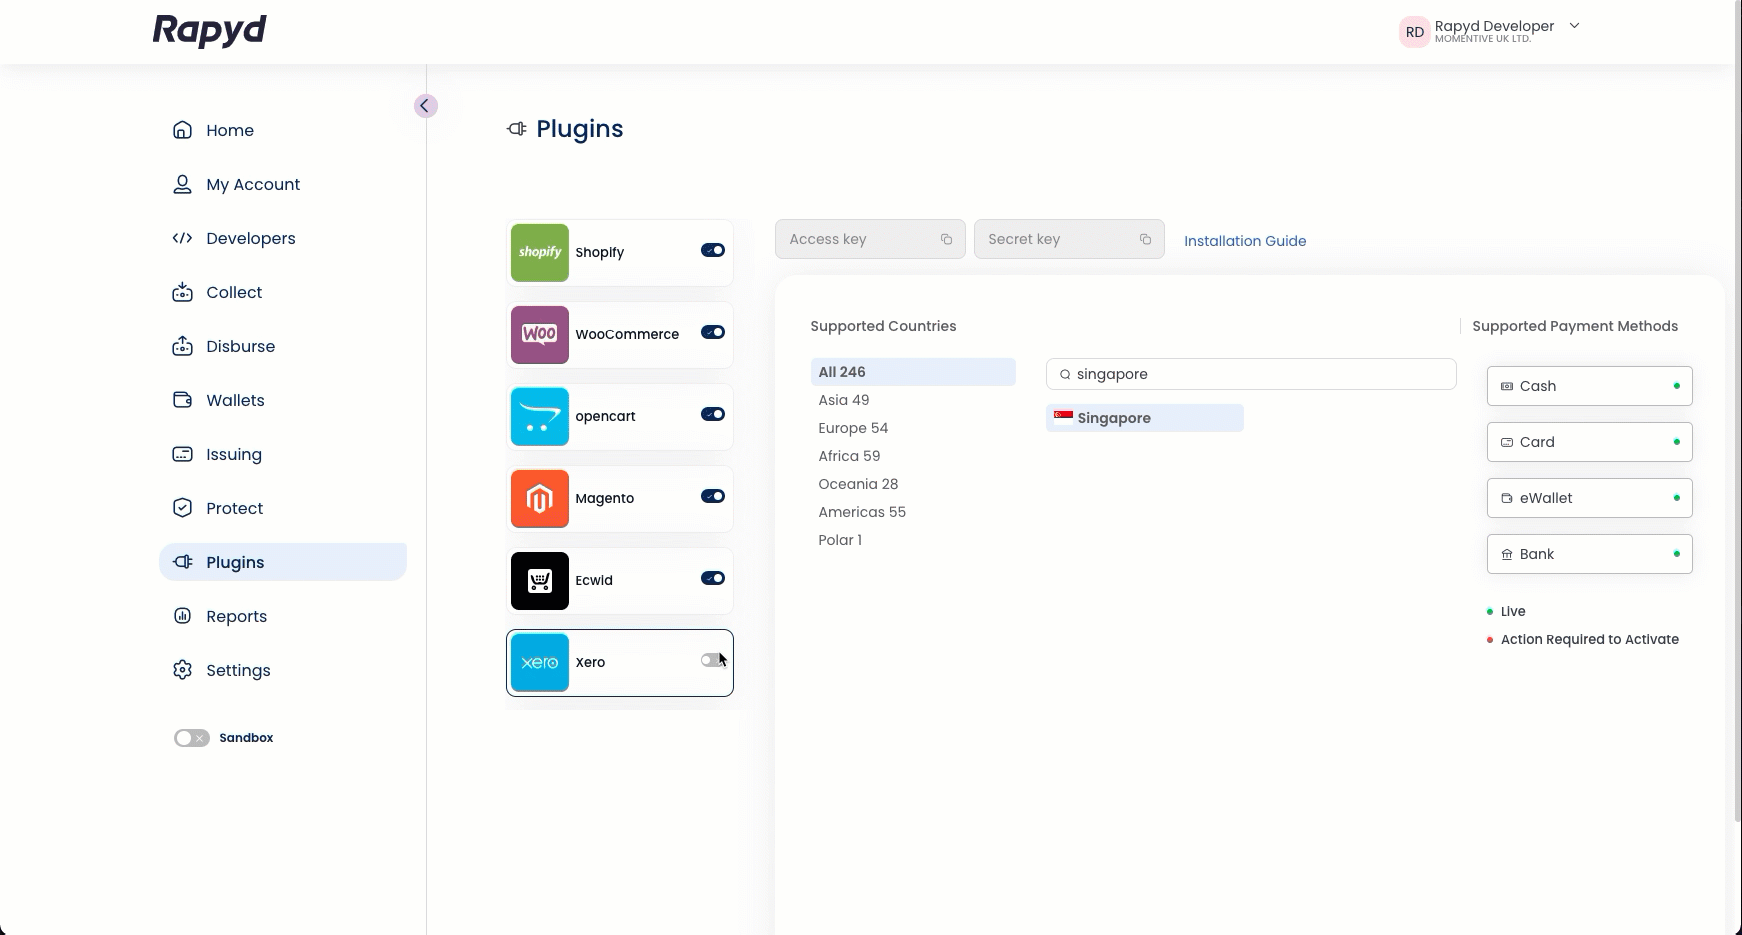Expand the Cash payment method
Viewport: 1742px width, 935px height.
[1590, 386]
